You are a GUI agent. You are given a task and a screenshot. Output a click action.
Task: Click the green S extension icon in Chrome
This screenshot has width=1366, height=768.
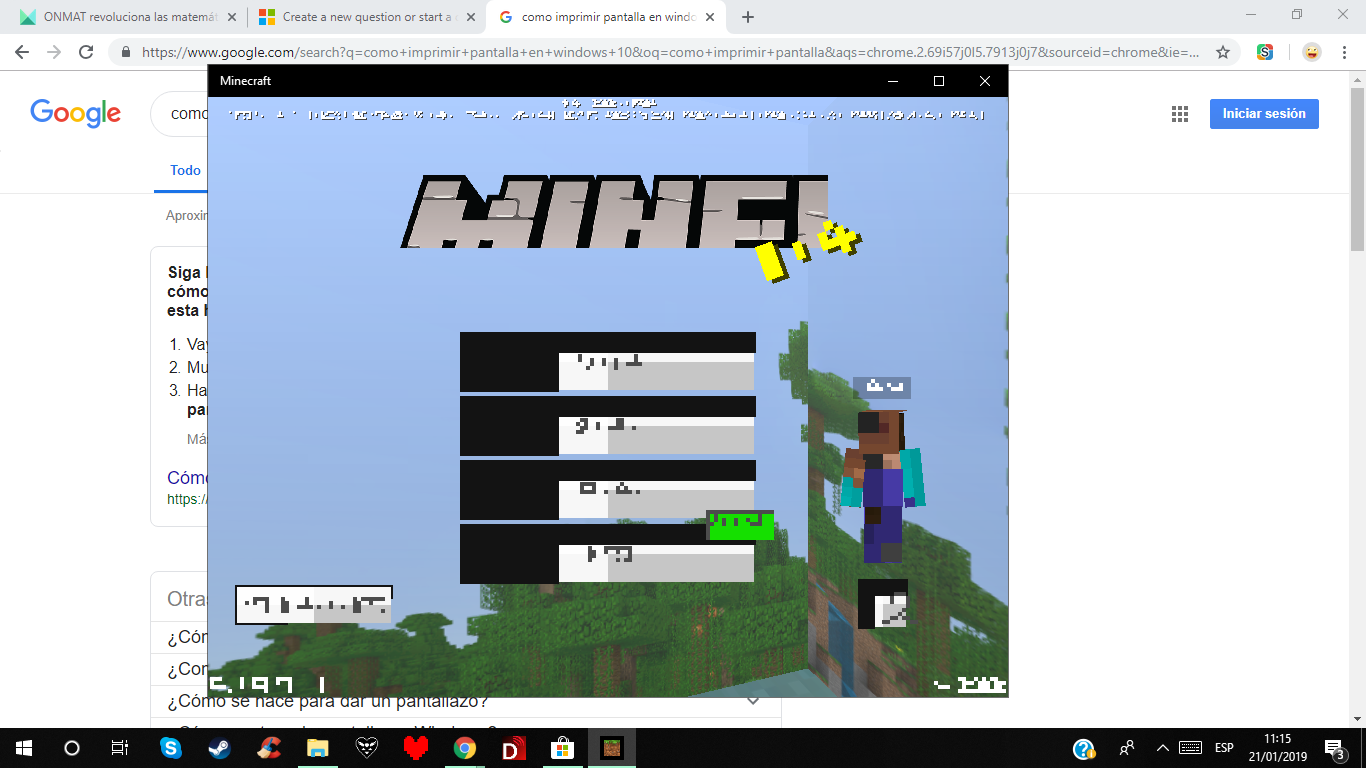[x=1265, y=52]
